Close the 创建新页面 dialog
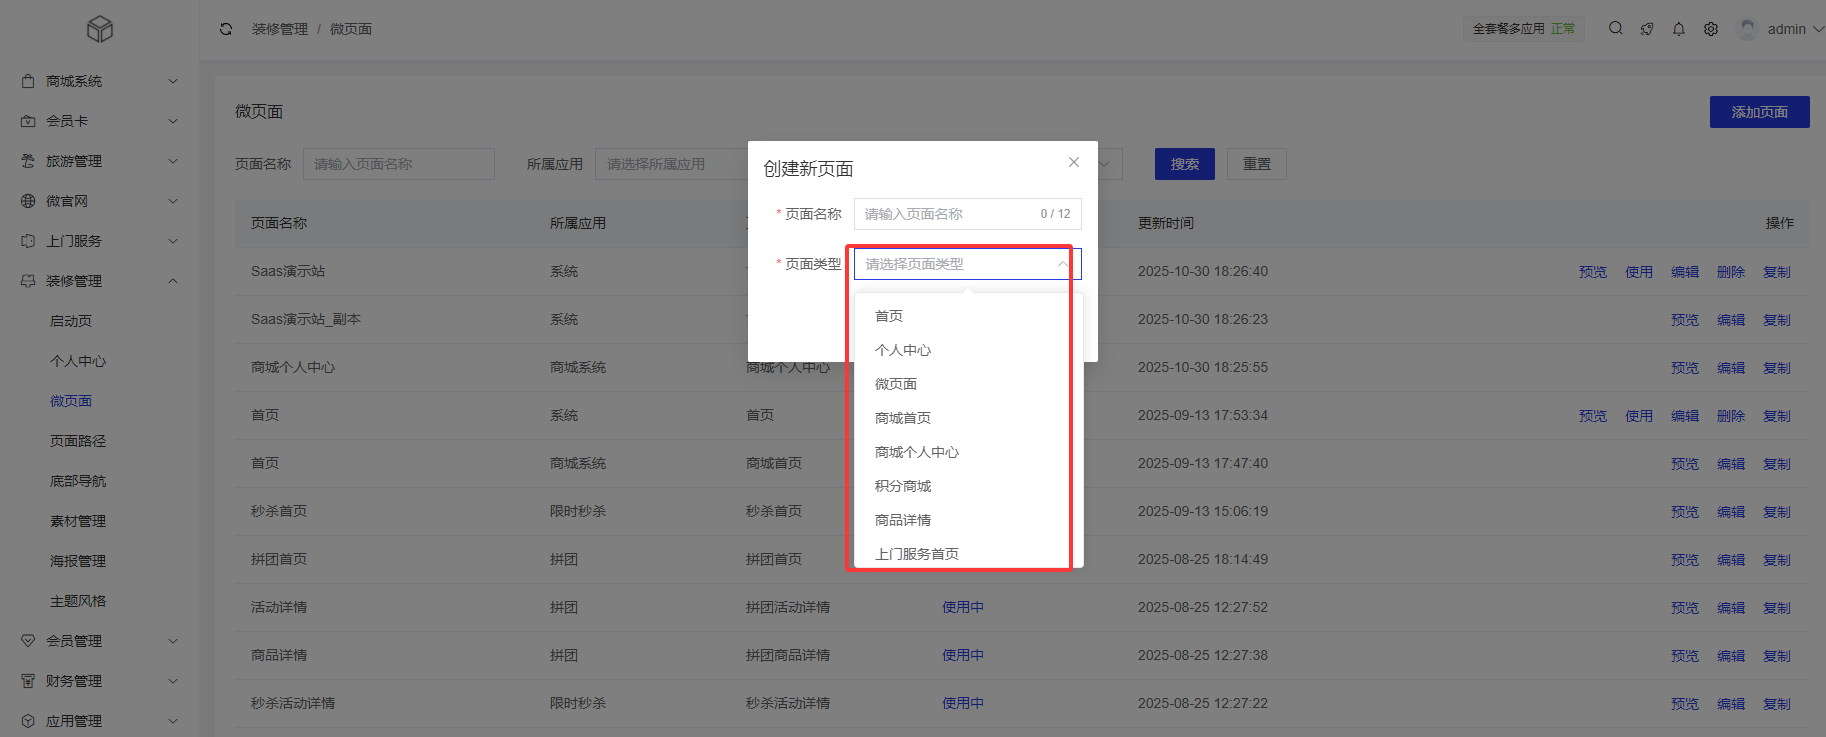 click(x=1073, y=162)
